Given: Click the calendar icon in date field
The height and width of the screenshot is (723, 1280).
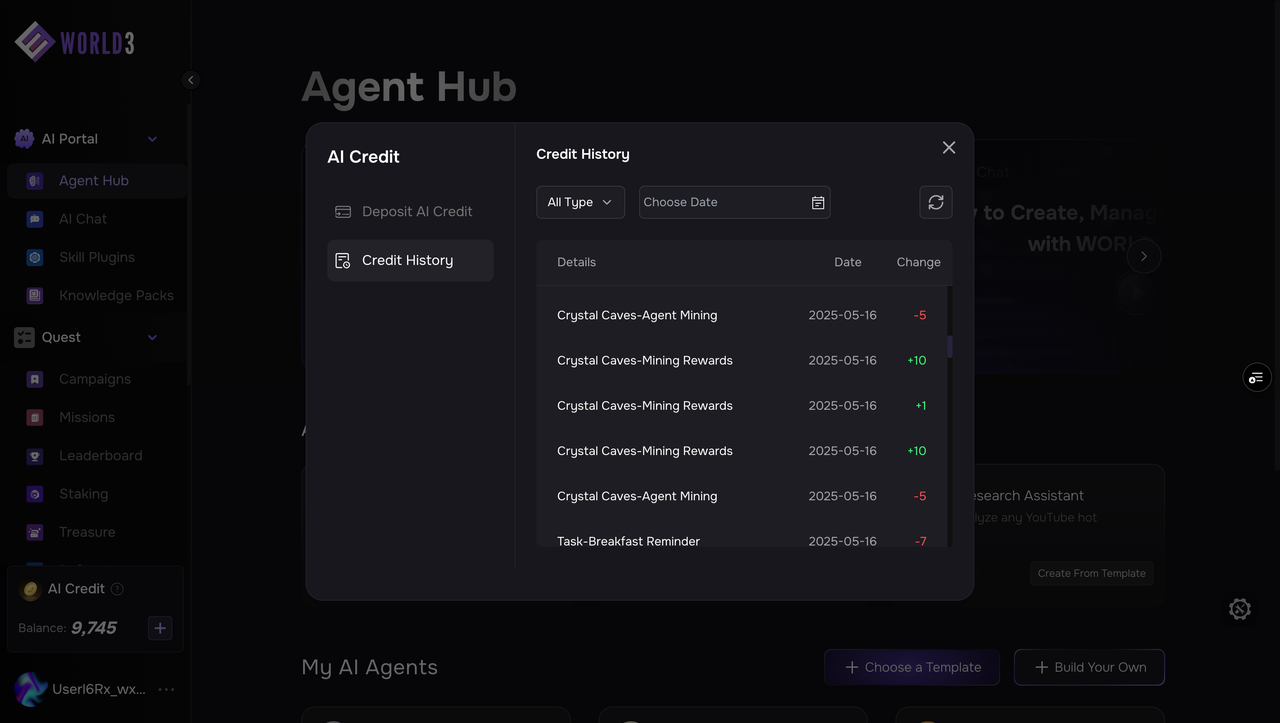Looking at the screenshot, I should [x=818, y=202].
